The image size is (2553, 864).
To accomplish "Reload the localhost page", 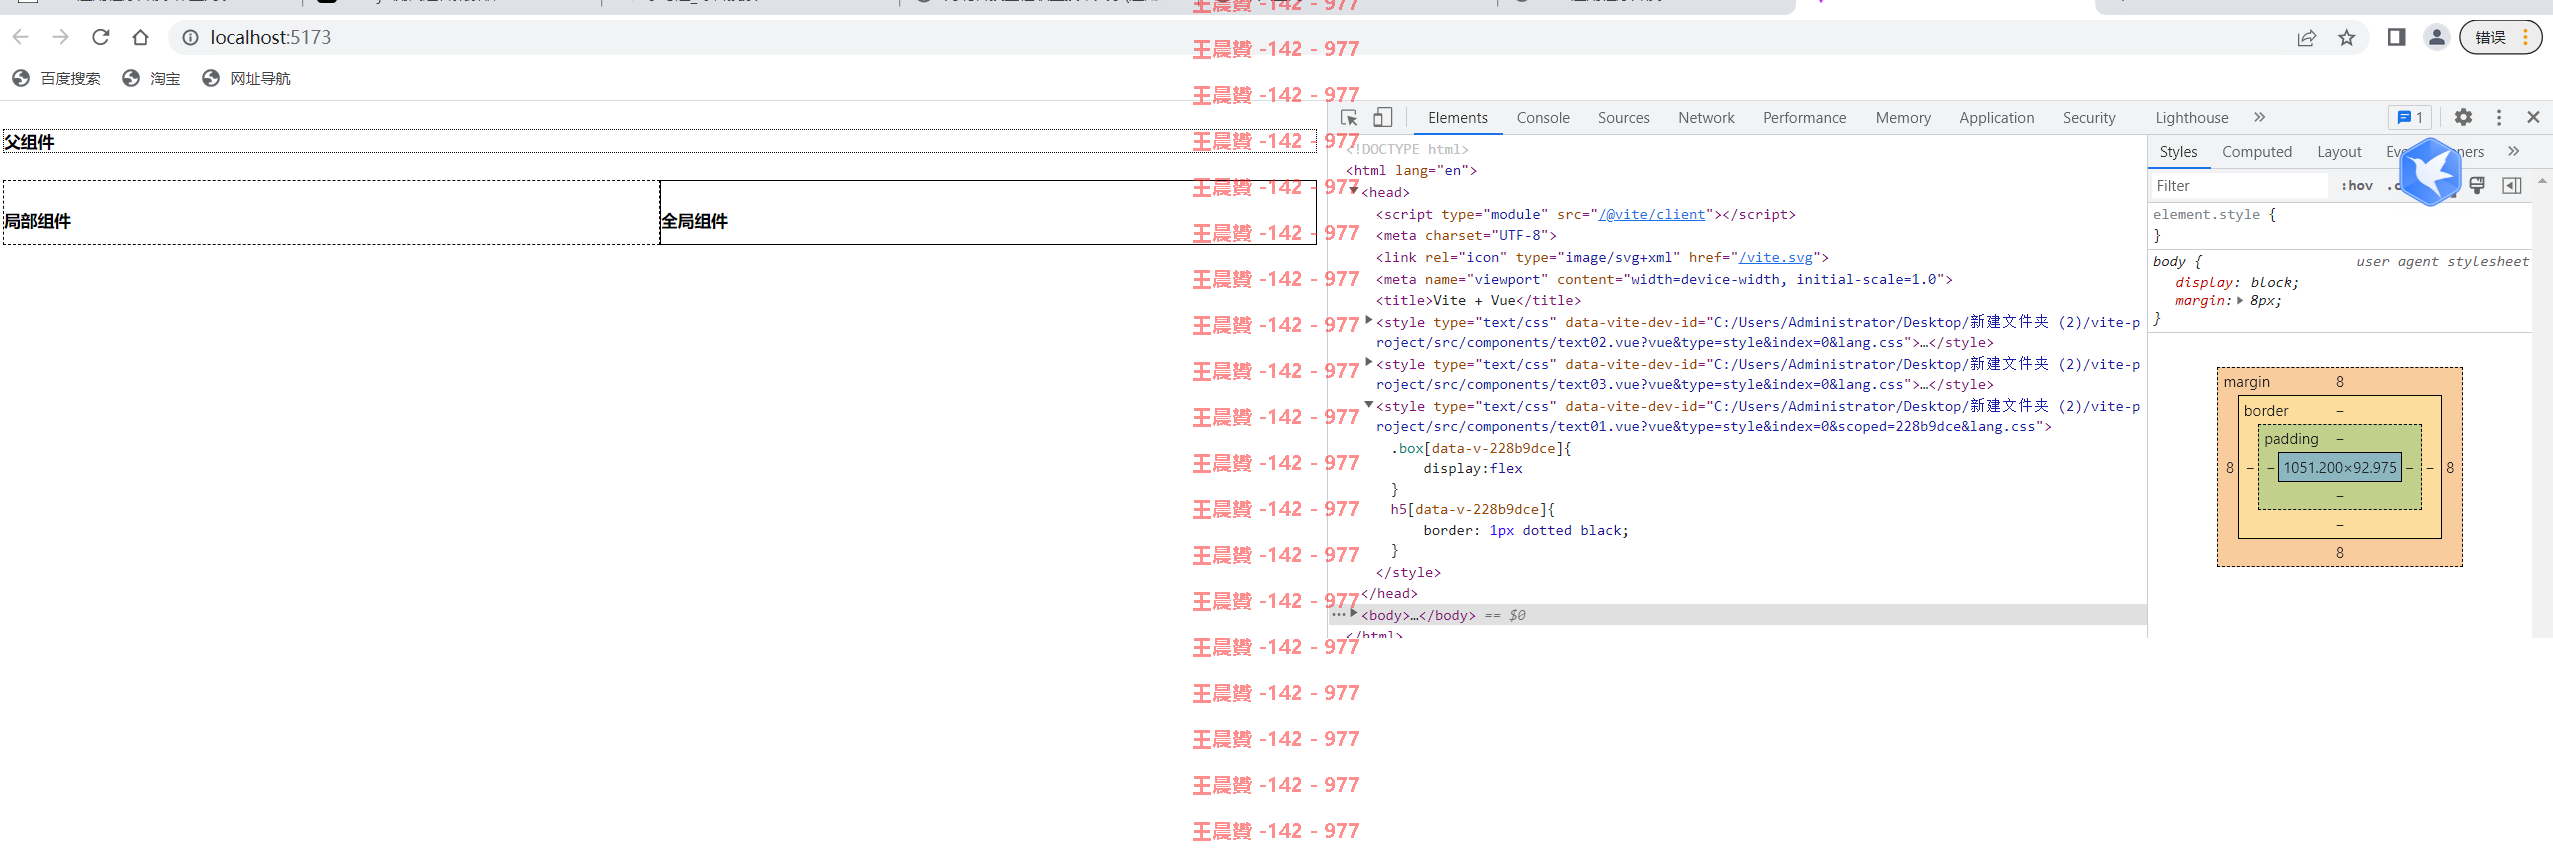I will 100,37.
